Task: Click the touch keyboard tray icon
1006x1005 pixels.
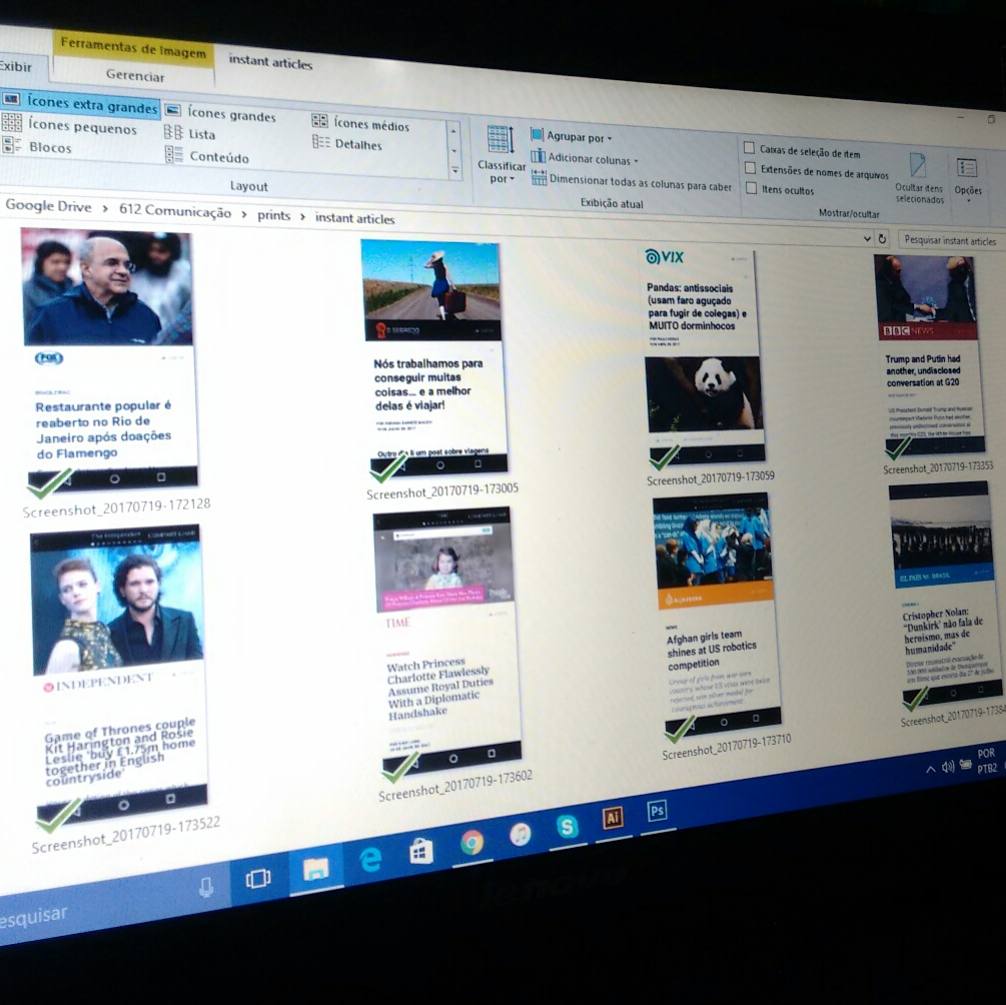Action: (966, 763)
